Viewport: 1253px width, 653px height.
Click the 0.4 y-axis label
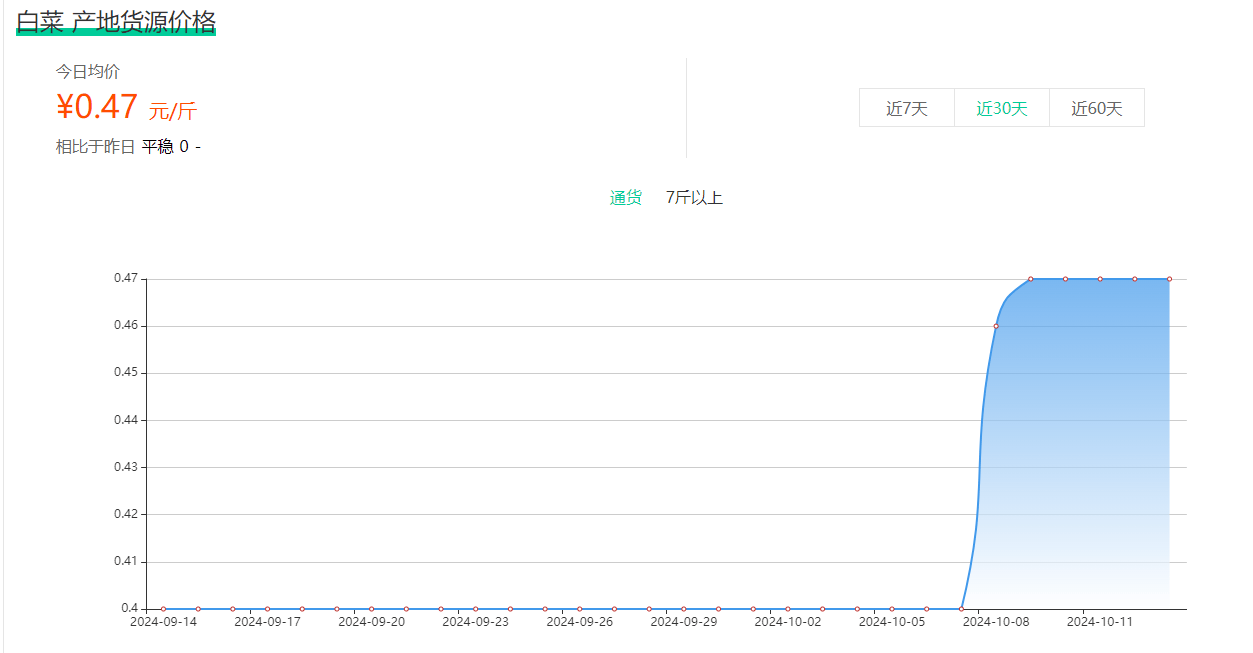click(130, 608)
